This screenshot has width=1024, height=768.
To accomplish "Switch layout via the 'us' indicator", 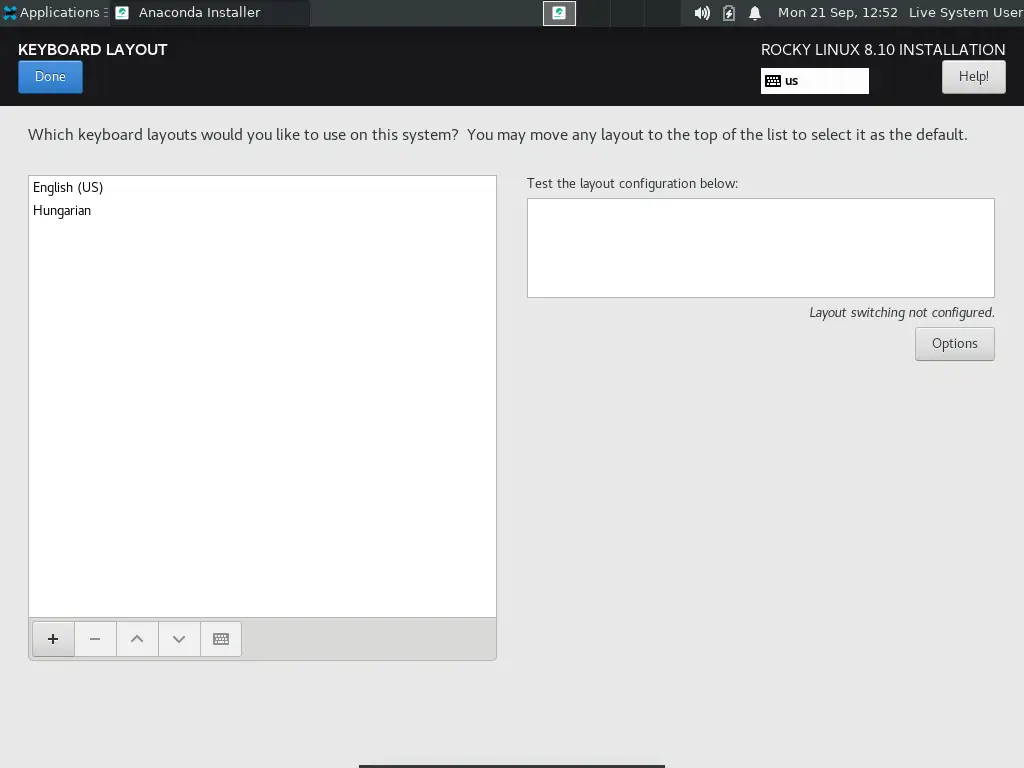I will [814, 81].
